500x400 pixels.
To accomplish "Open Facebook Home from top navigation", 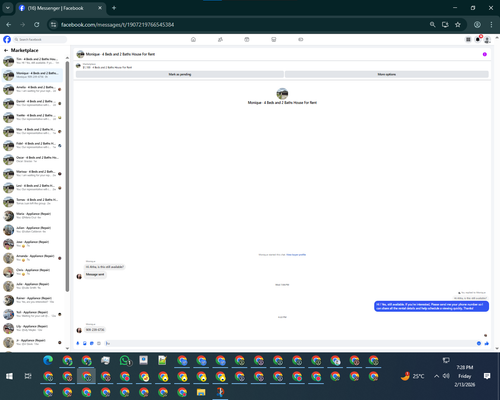I will 193,39.
